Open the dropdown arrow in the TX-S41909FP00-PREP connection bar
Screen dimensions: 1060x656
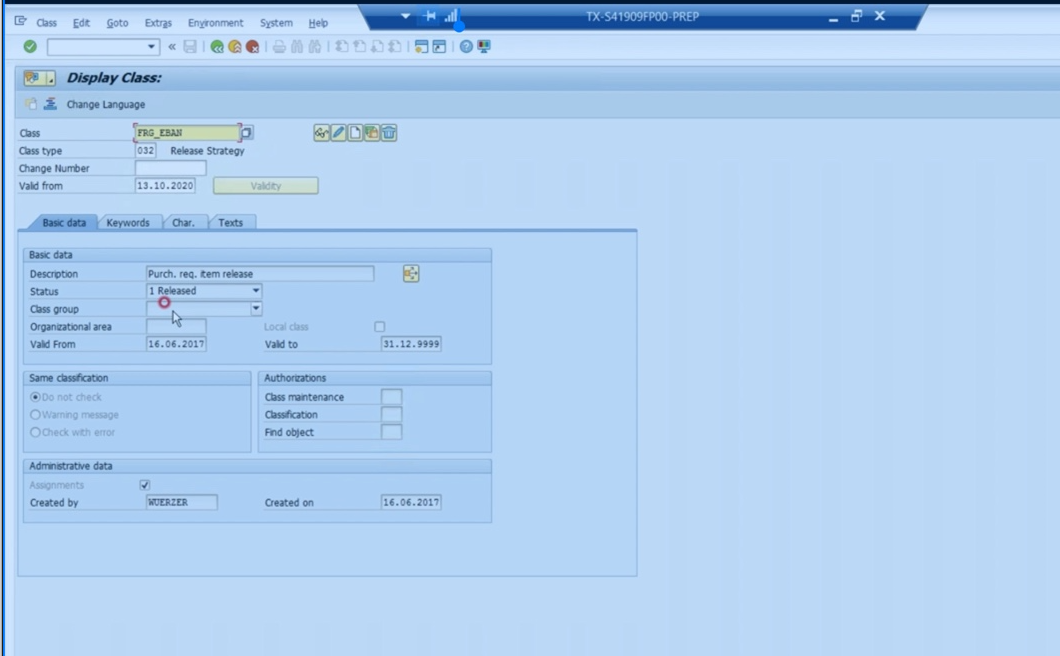click(406, 16)
